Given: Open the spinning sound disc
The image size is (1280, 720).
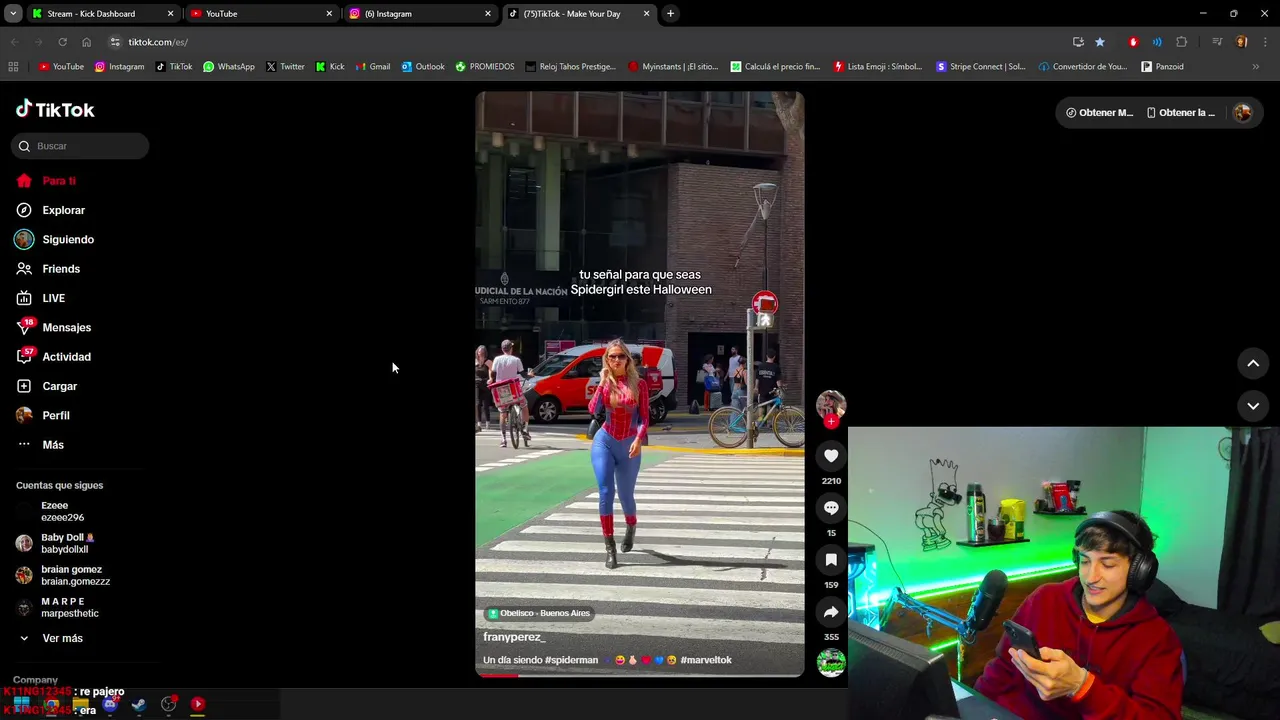Looking at the screenshot, I should (831, 663).
